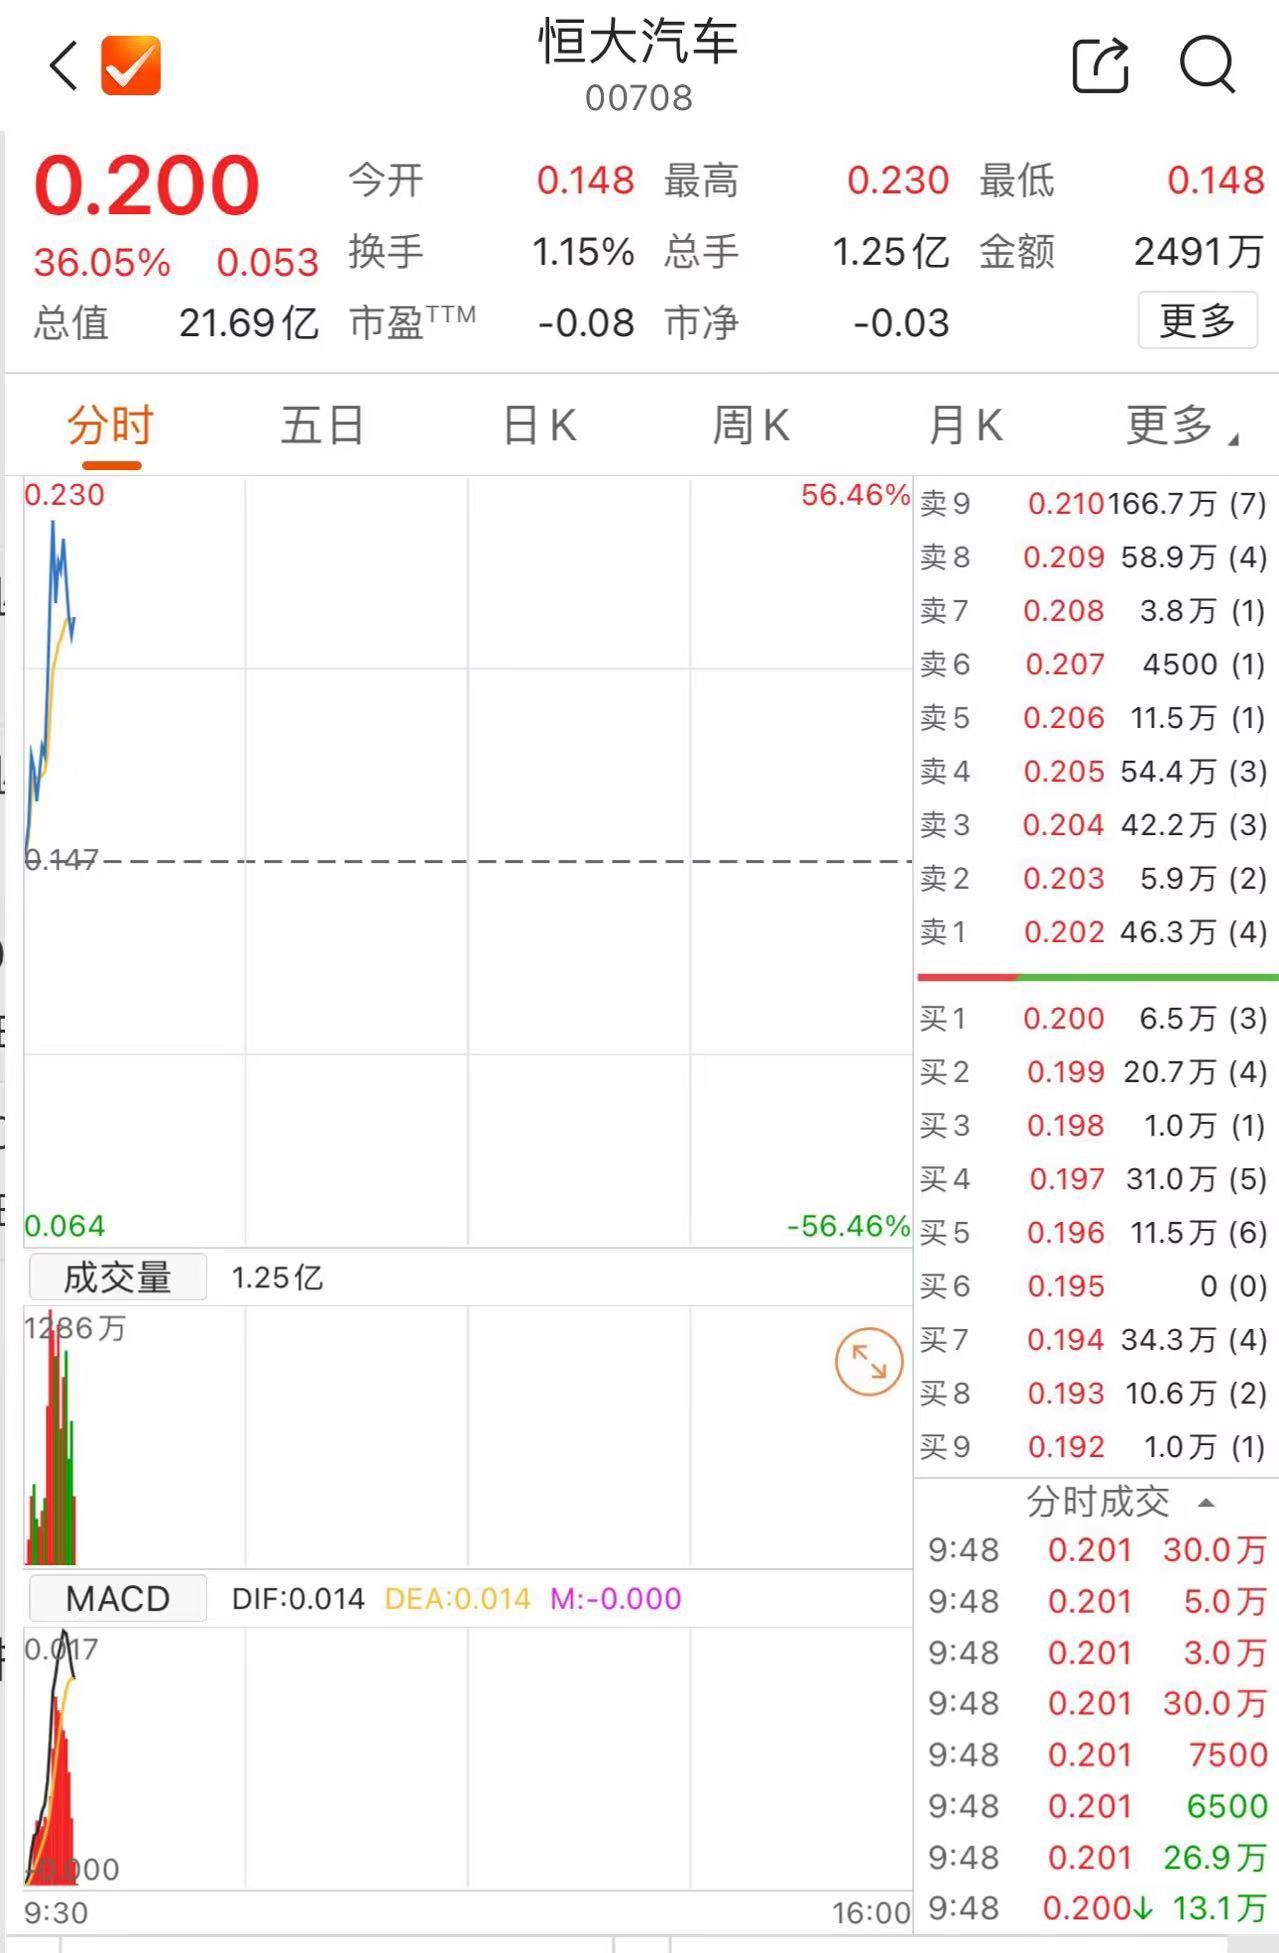Select the 买1 order at 0.200

(1094, 1018)
